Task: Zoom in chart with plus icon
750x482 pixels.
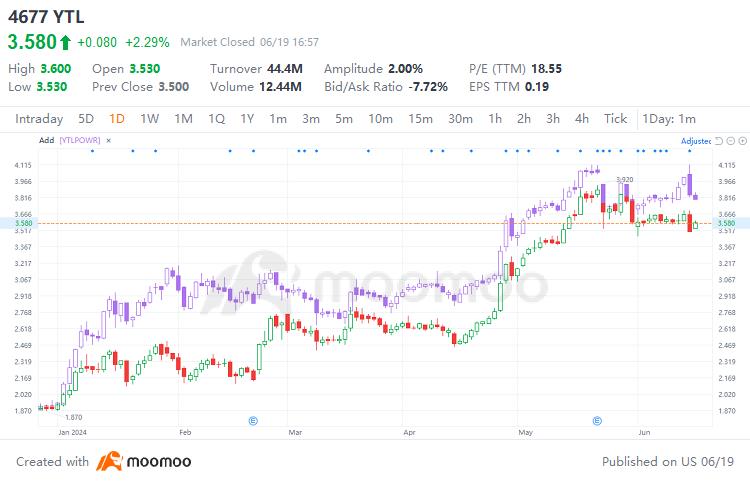Action: [742, 141]
